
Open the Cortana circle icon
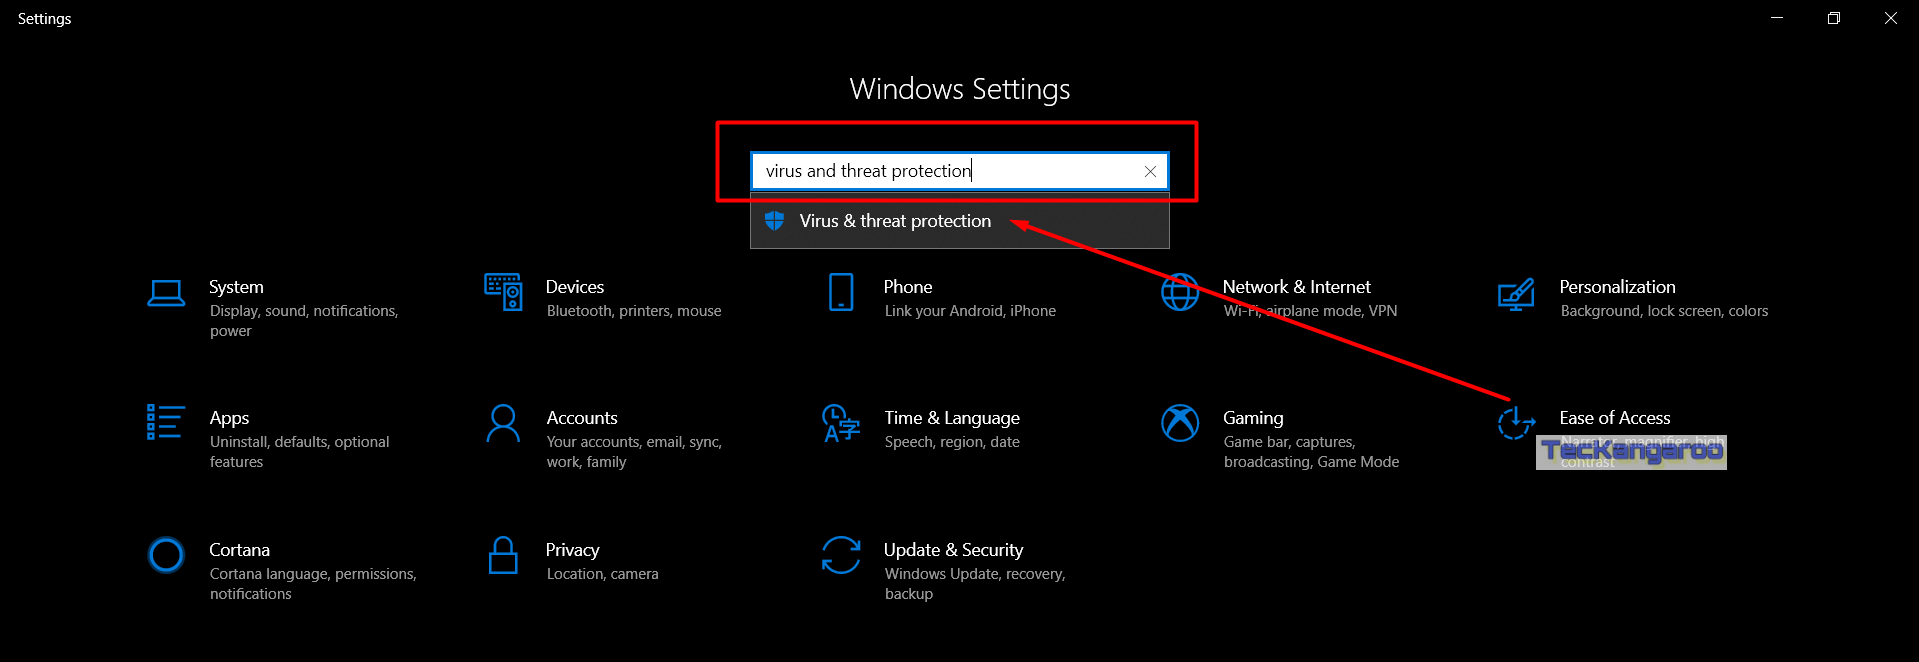(x=166, y=555)
